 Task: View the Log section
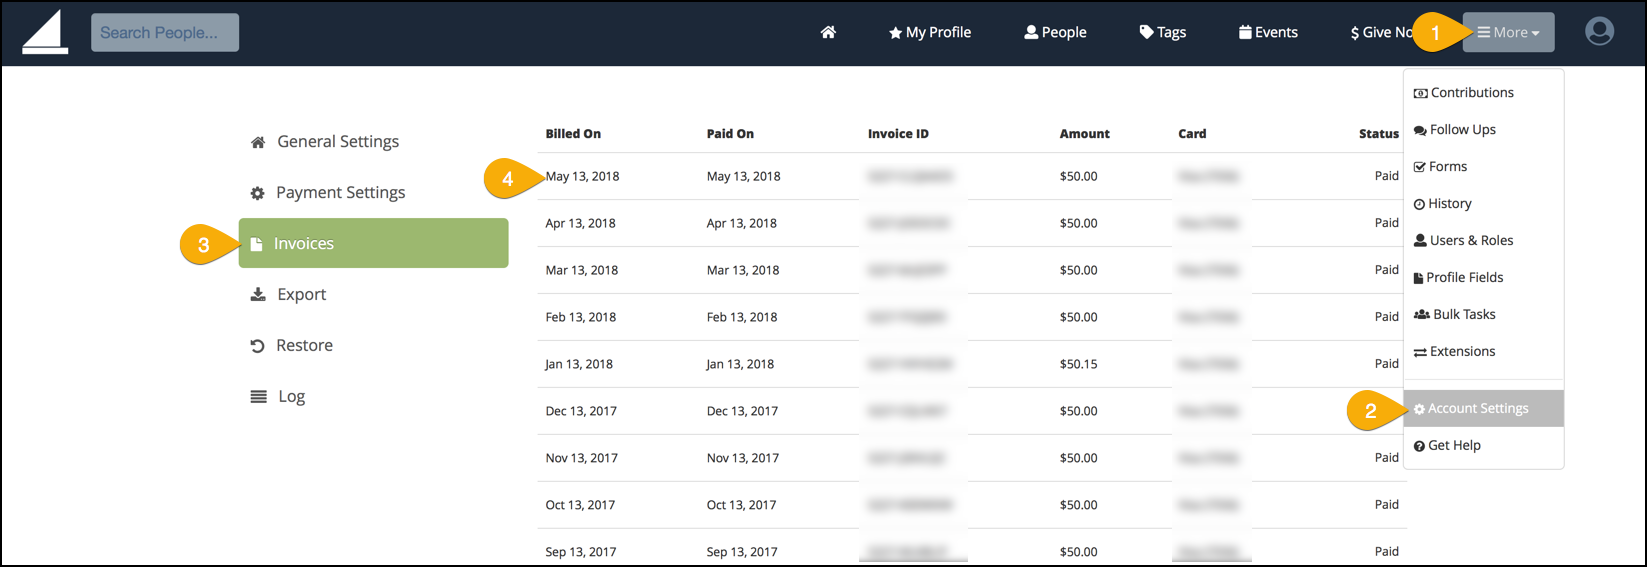pyautogui.click(x=291, y=397)
